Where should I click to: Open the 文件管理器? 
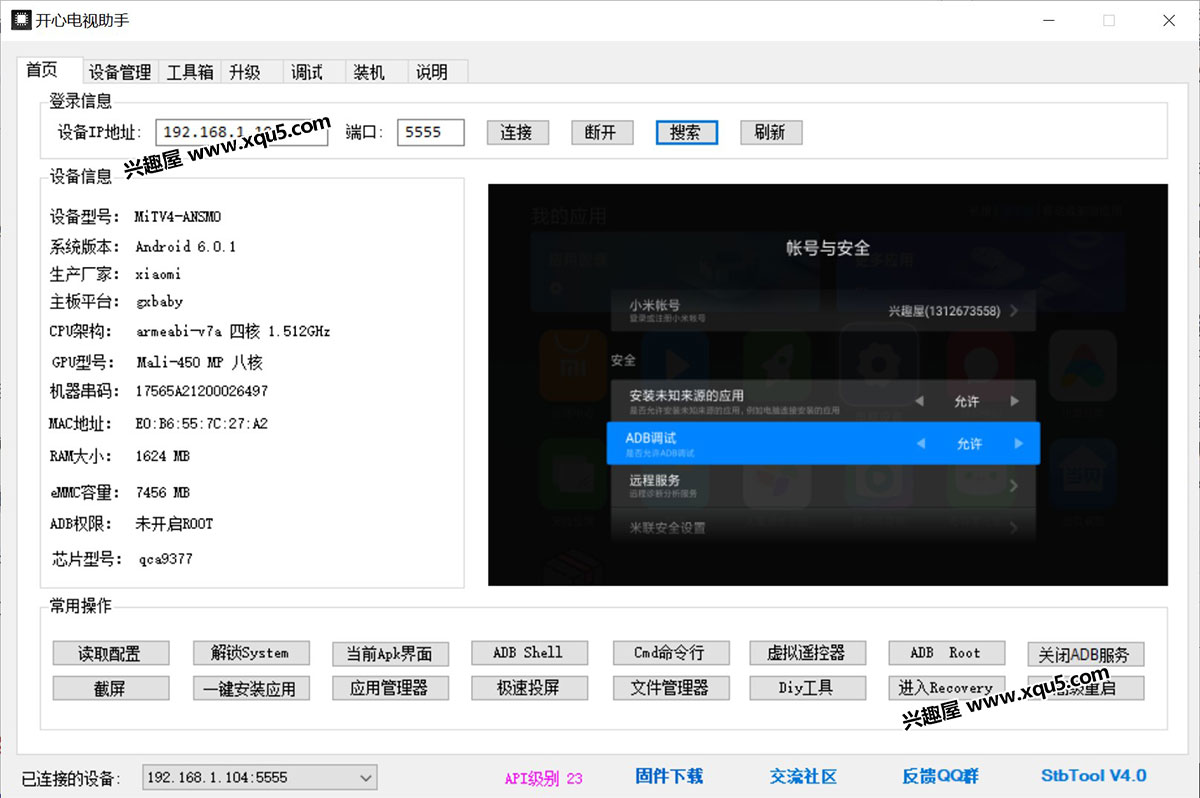tap(670, 688)
